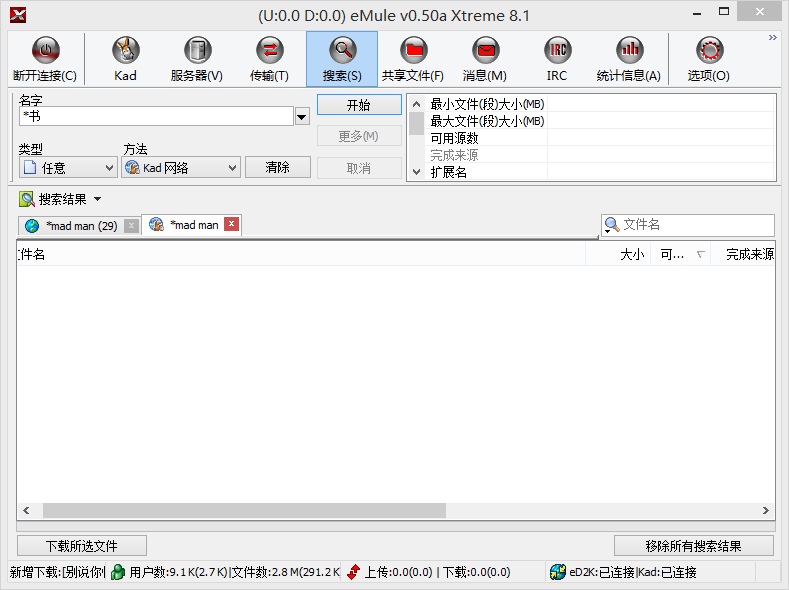
Task: Sort by the complete sources (完成来源) column
Action: (x=743, y=255)
